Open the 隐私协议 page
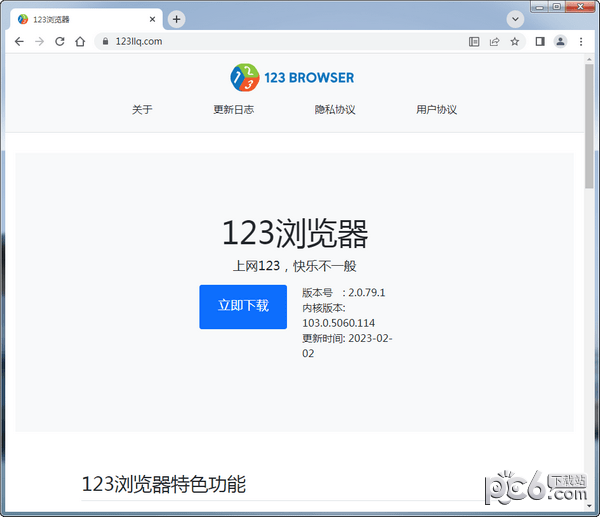The image size is (600, 517). tap(335, 109)
